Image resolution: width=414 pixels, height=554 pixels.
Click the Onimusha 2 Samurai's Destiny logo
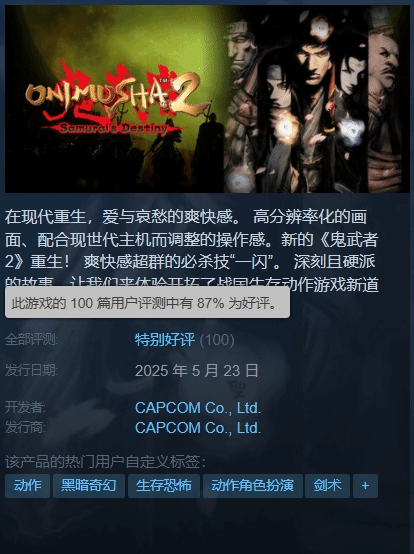[115, 101]
